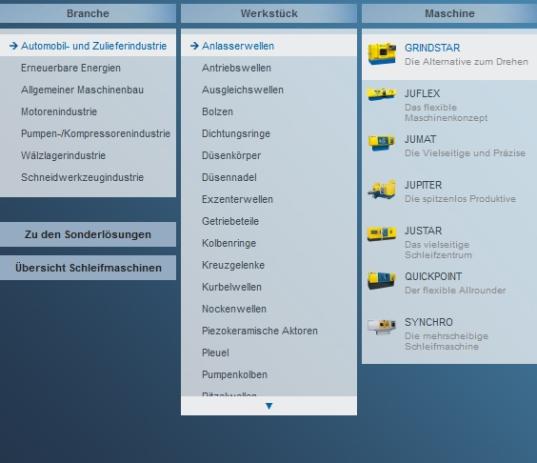Image resolution: width=537 pixels, height=463 pixels.
Task: Click 'Die Vielseitige und Präzise' description
Action: point(465,153)
